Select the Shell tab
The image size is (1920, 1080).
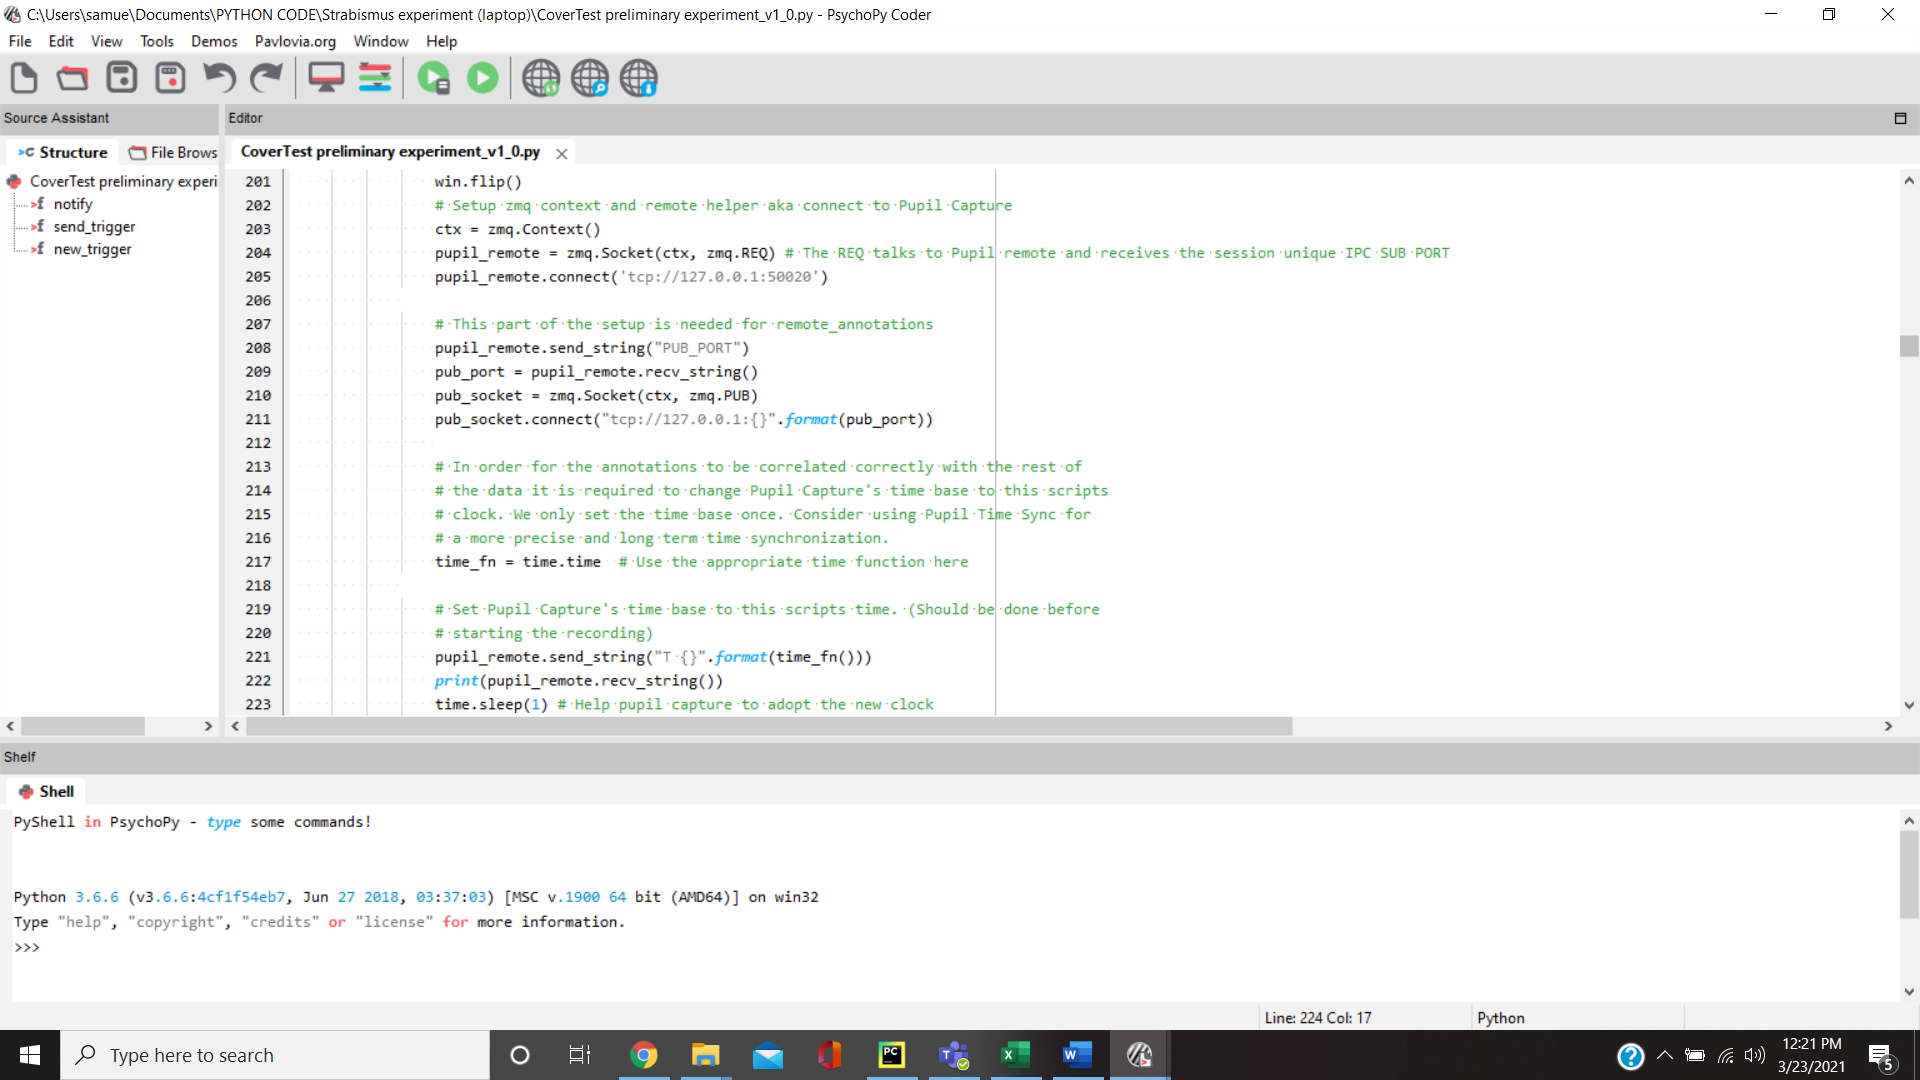(x=46, y=791)
